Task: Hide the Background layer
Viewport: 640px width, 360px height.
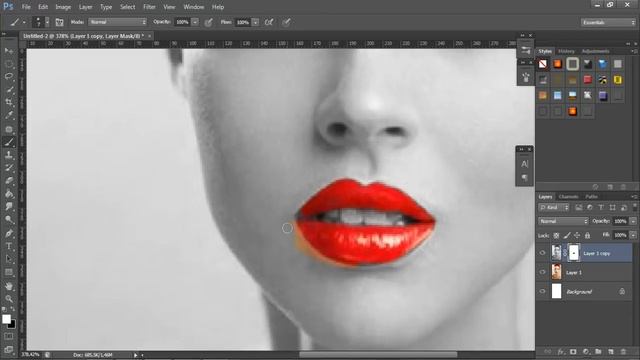Action: pyautogui.click(x=542, y=291)
